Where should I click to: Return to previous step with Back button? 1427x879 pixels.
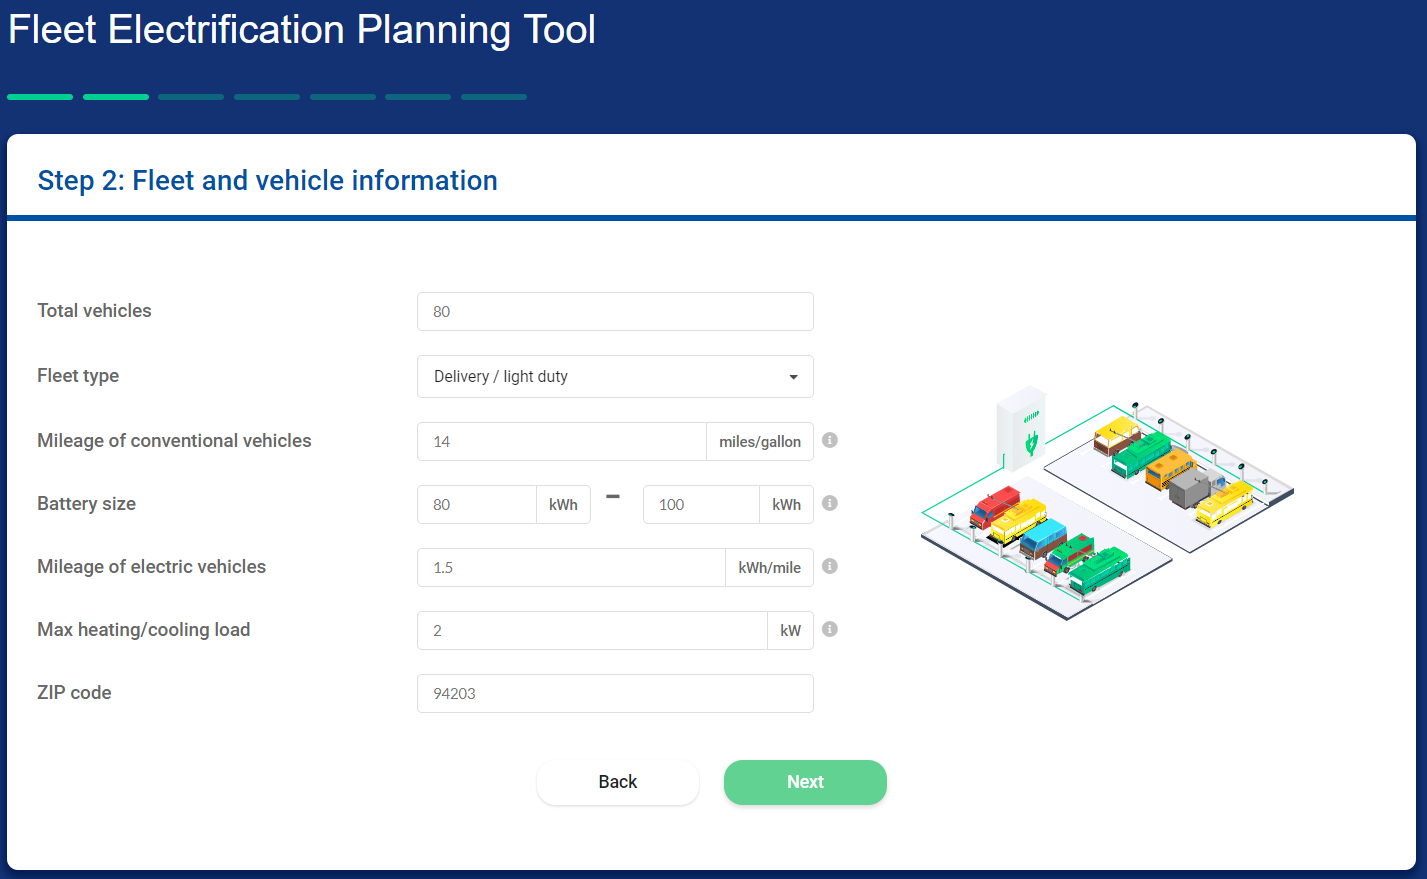pos(618,782)
